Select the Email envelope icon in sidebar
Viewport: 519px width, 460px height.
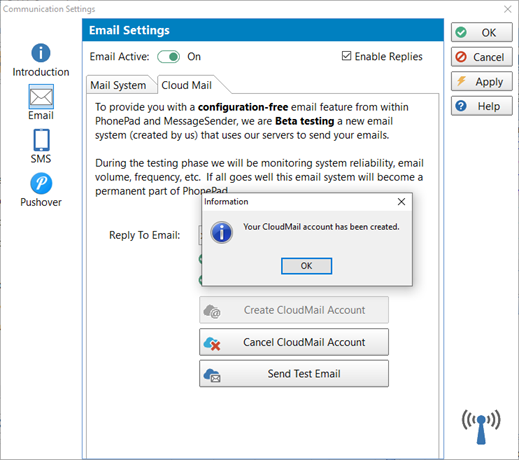point(41,97)
